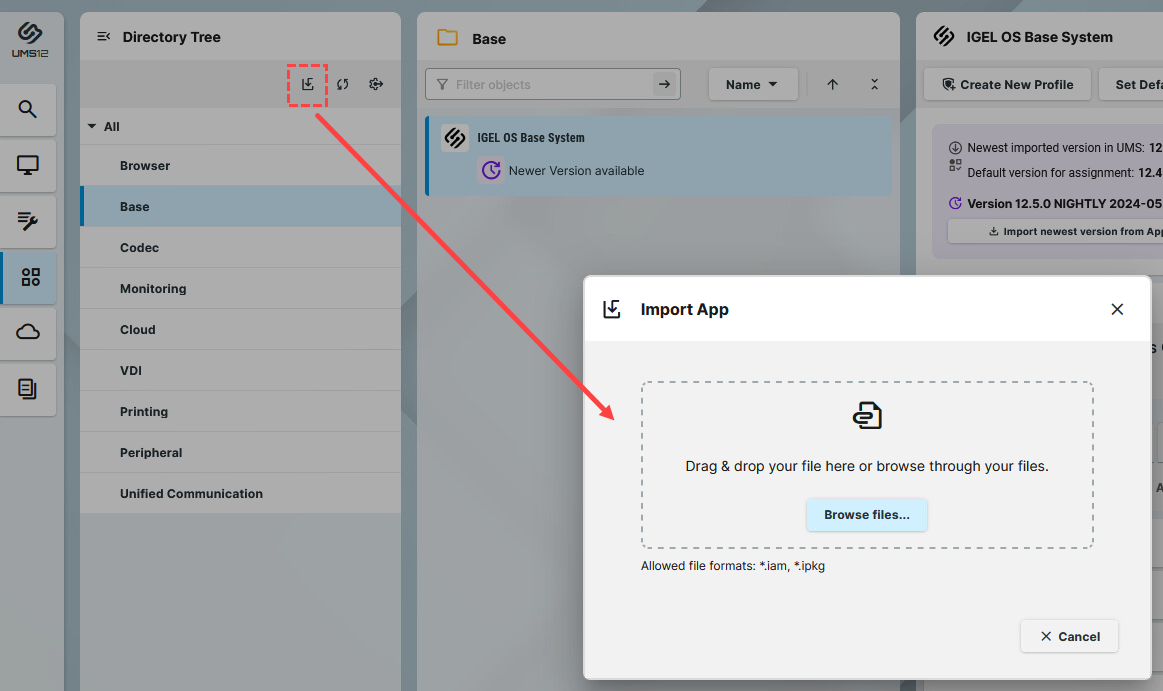
Task: Click the Browse files... button
Action: coord(866,515)
